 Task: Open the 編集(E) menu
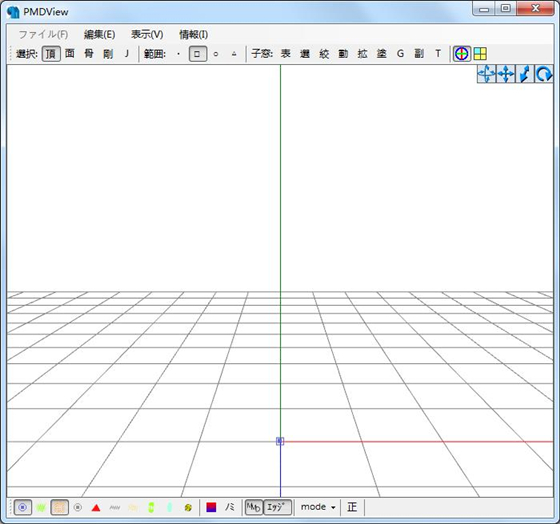tap(99, 34)
